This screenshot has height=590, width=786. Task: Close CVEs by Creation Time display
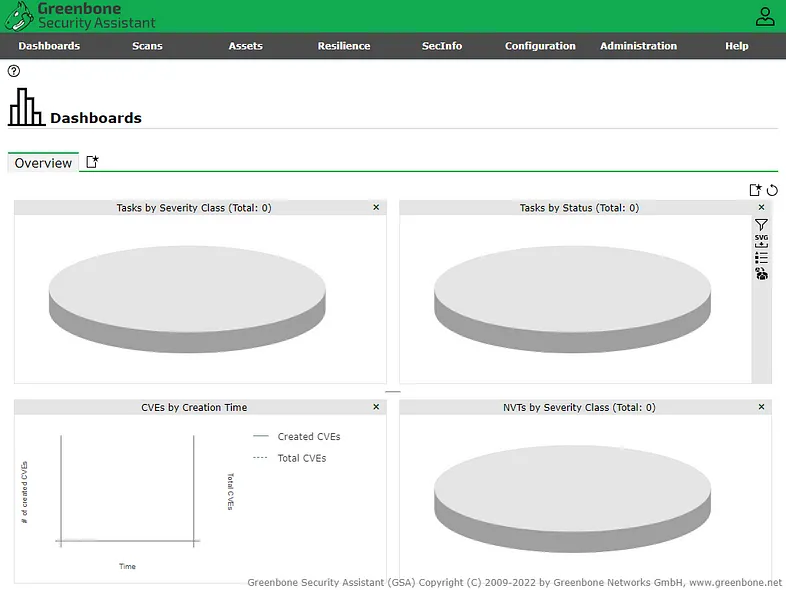click(x=376, y=407)
